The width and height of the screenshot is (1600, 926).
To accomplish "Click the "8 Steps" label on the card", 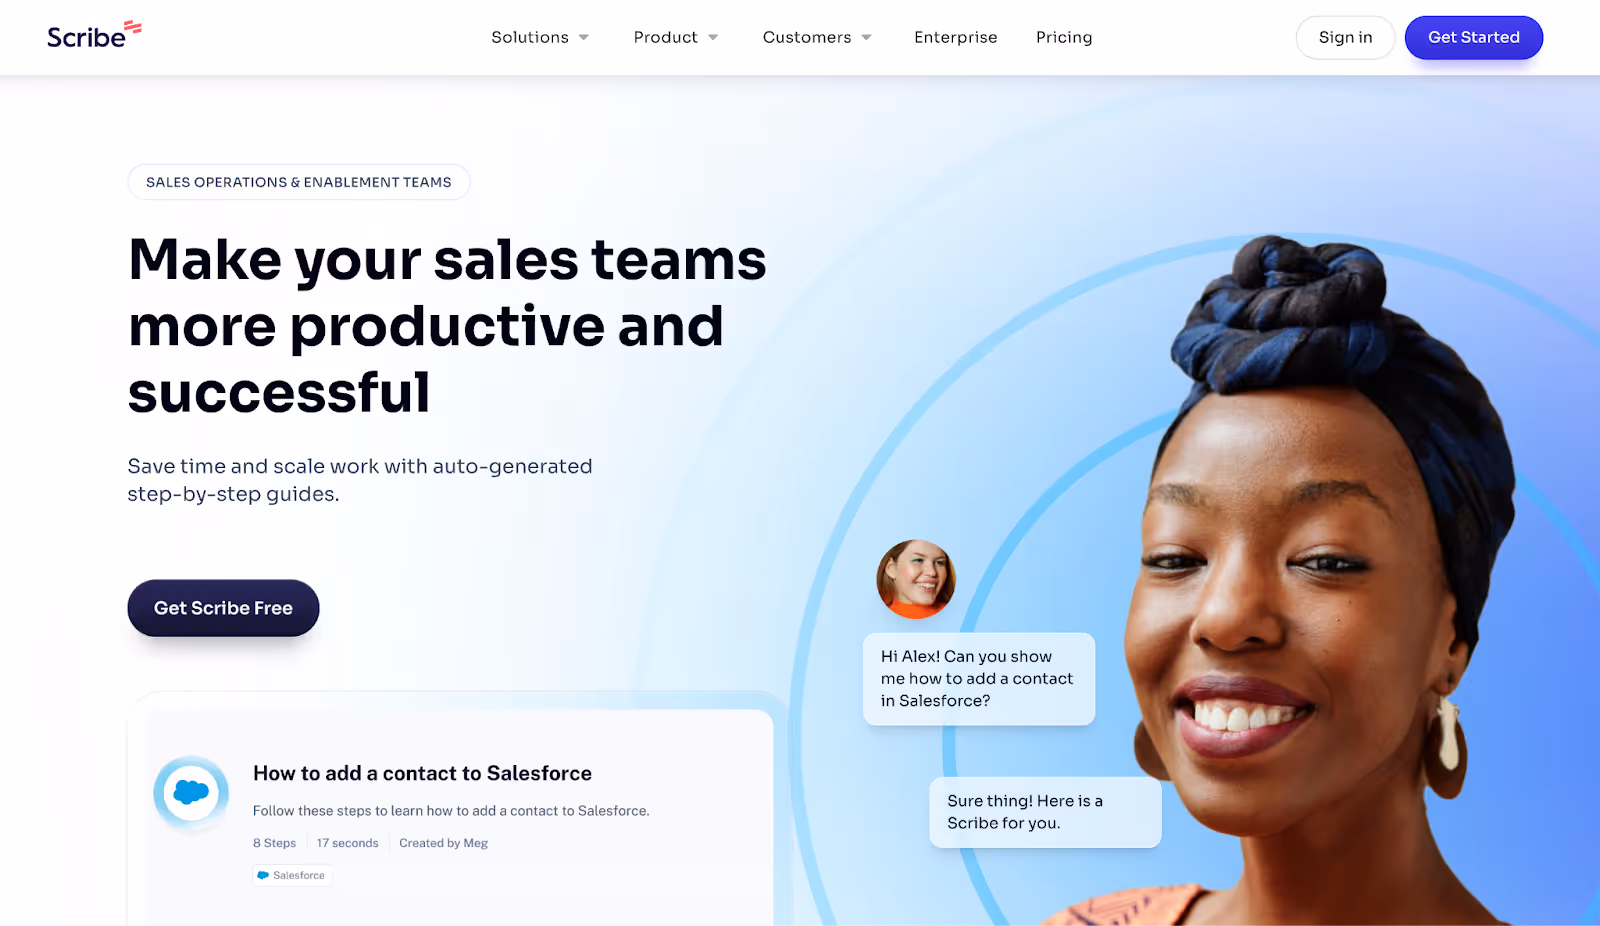I will [274, 843].
